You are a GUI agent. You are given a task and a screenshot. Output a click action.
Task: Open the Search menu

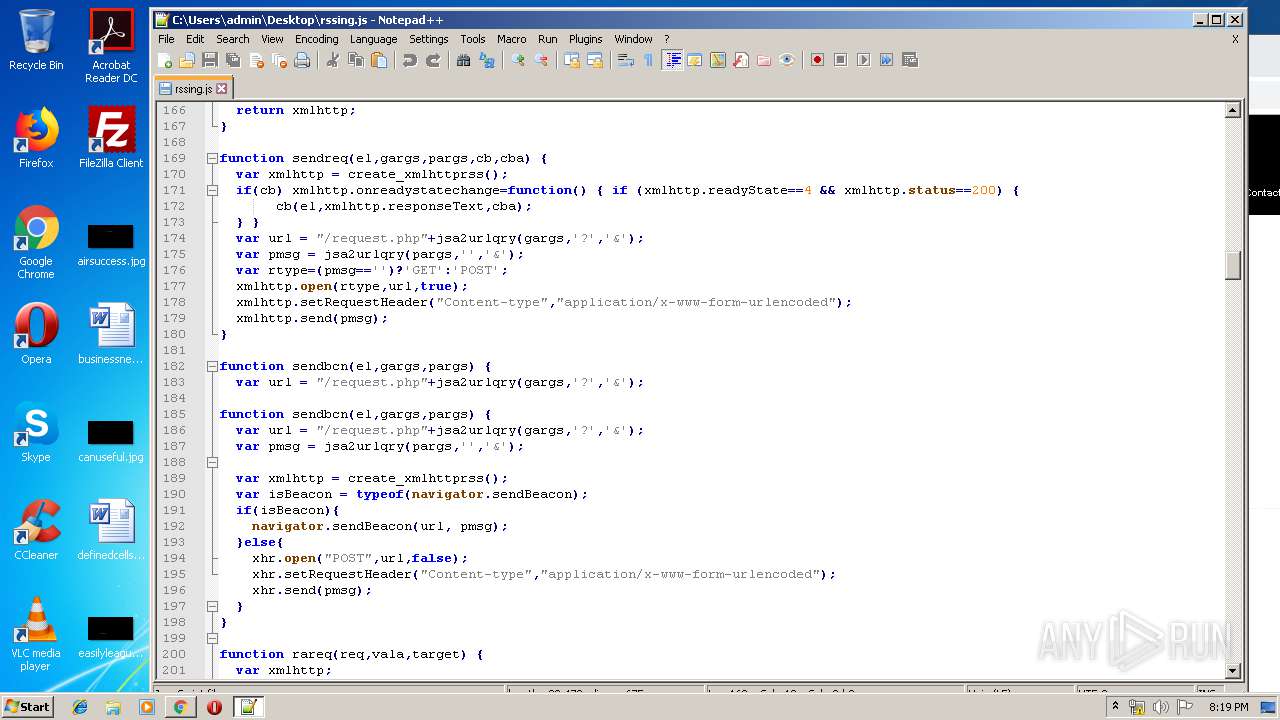coord(232,39)
